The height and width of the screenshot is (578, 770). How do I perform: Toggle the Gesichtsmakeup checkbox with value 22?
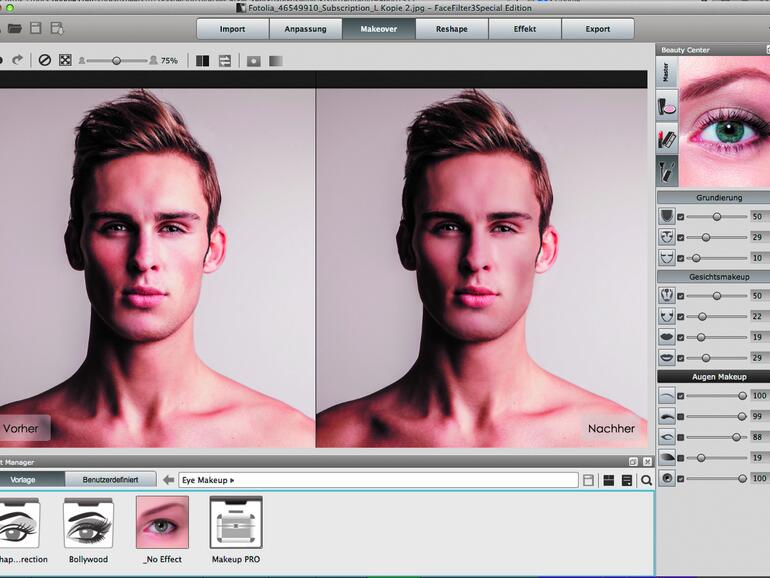681,316
